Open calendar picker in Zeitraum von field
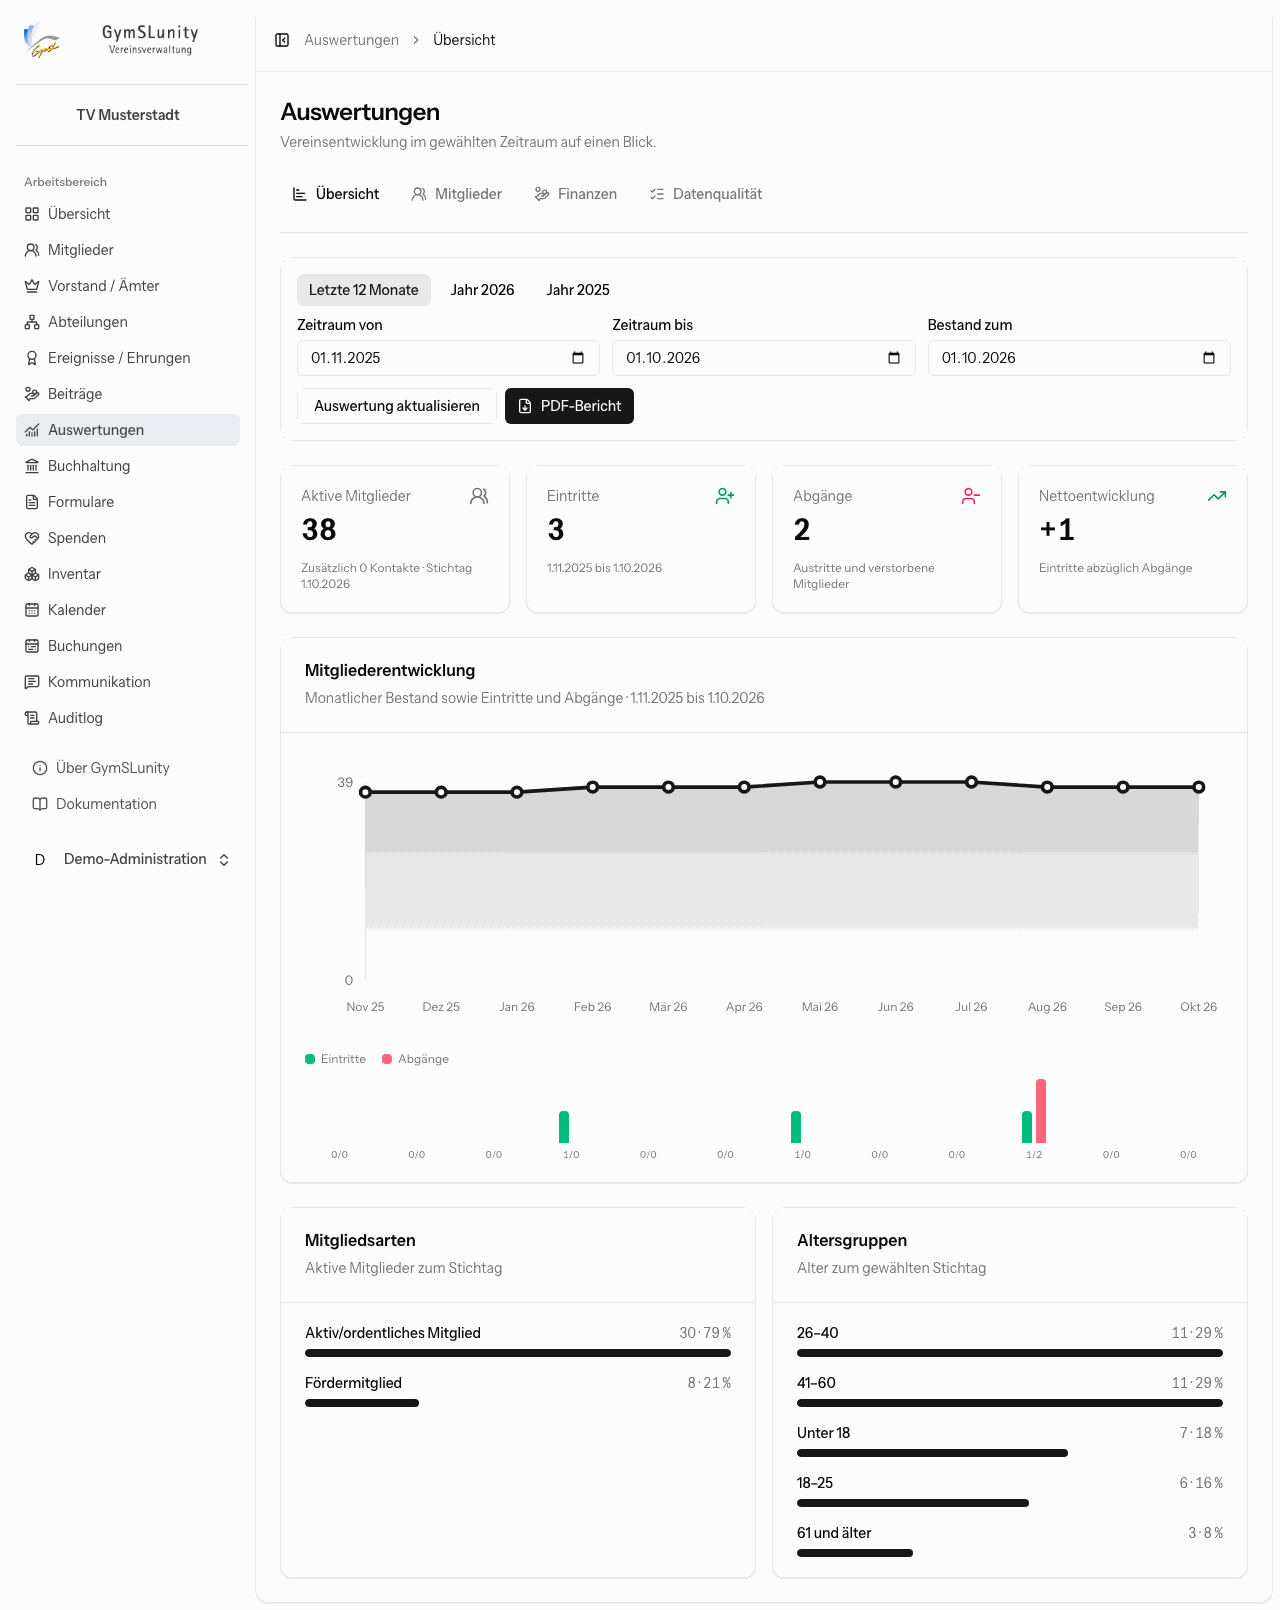This screenshot has height=1610, width=1280. tap(578, 358)
